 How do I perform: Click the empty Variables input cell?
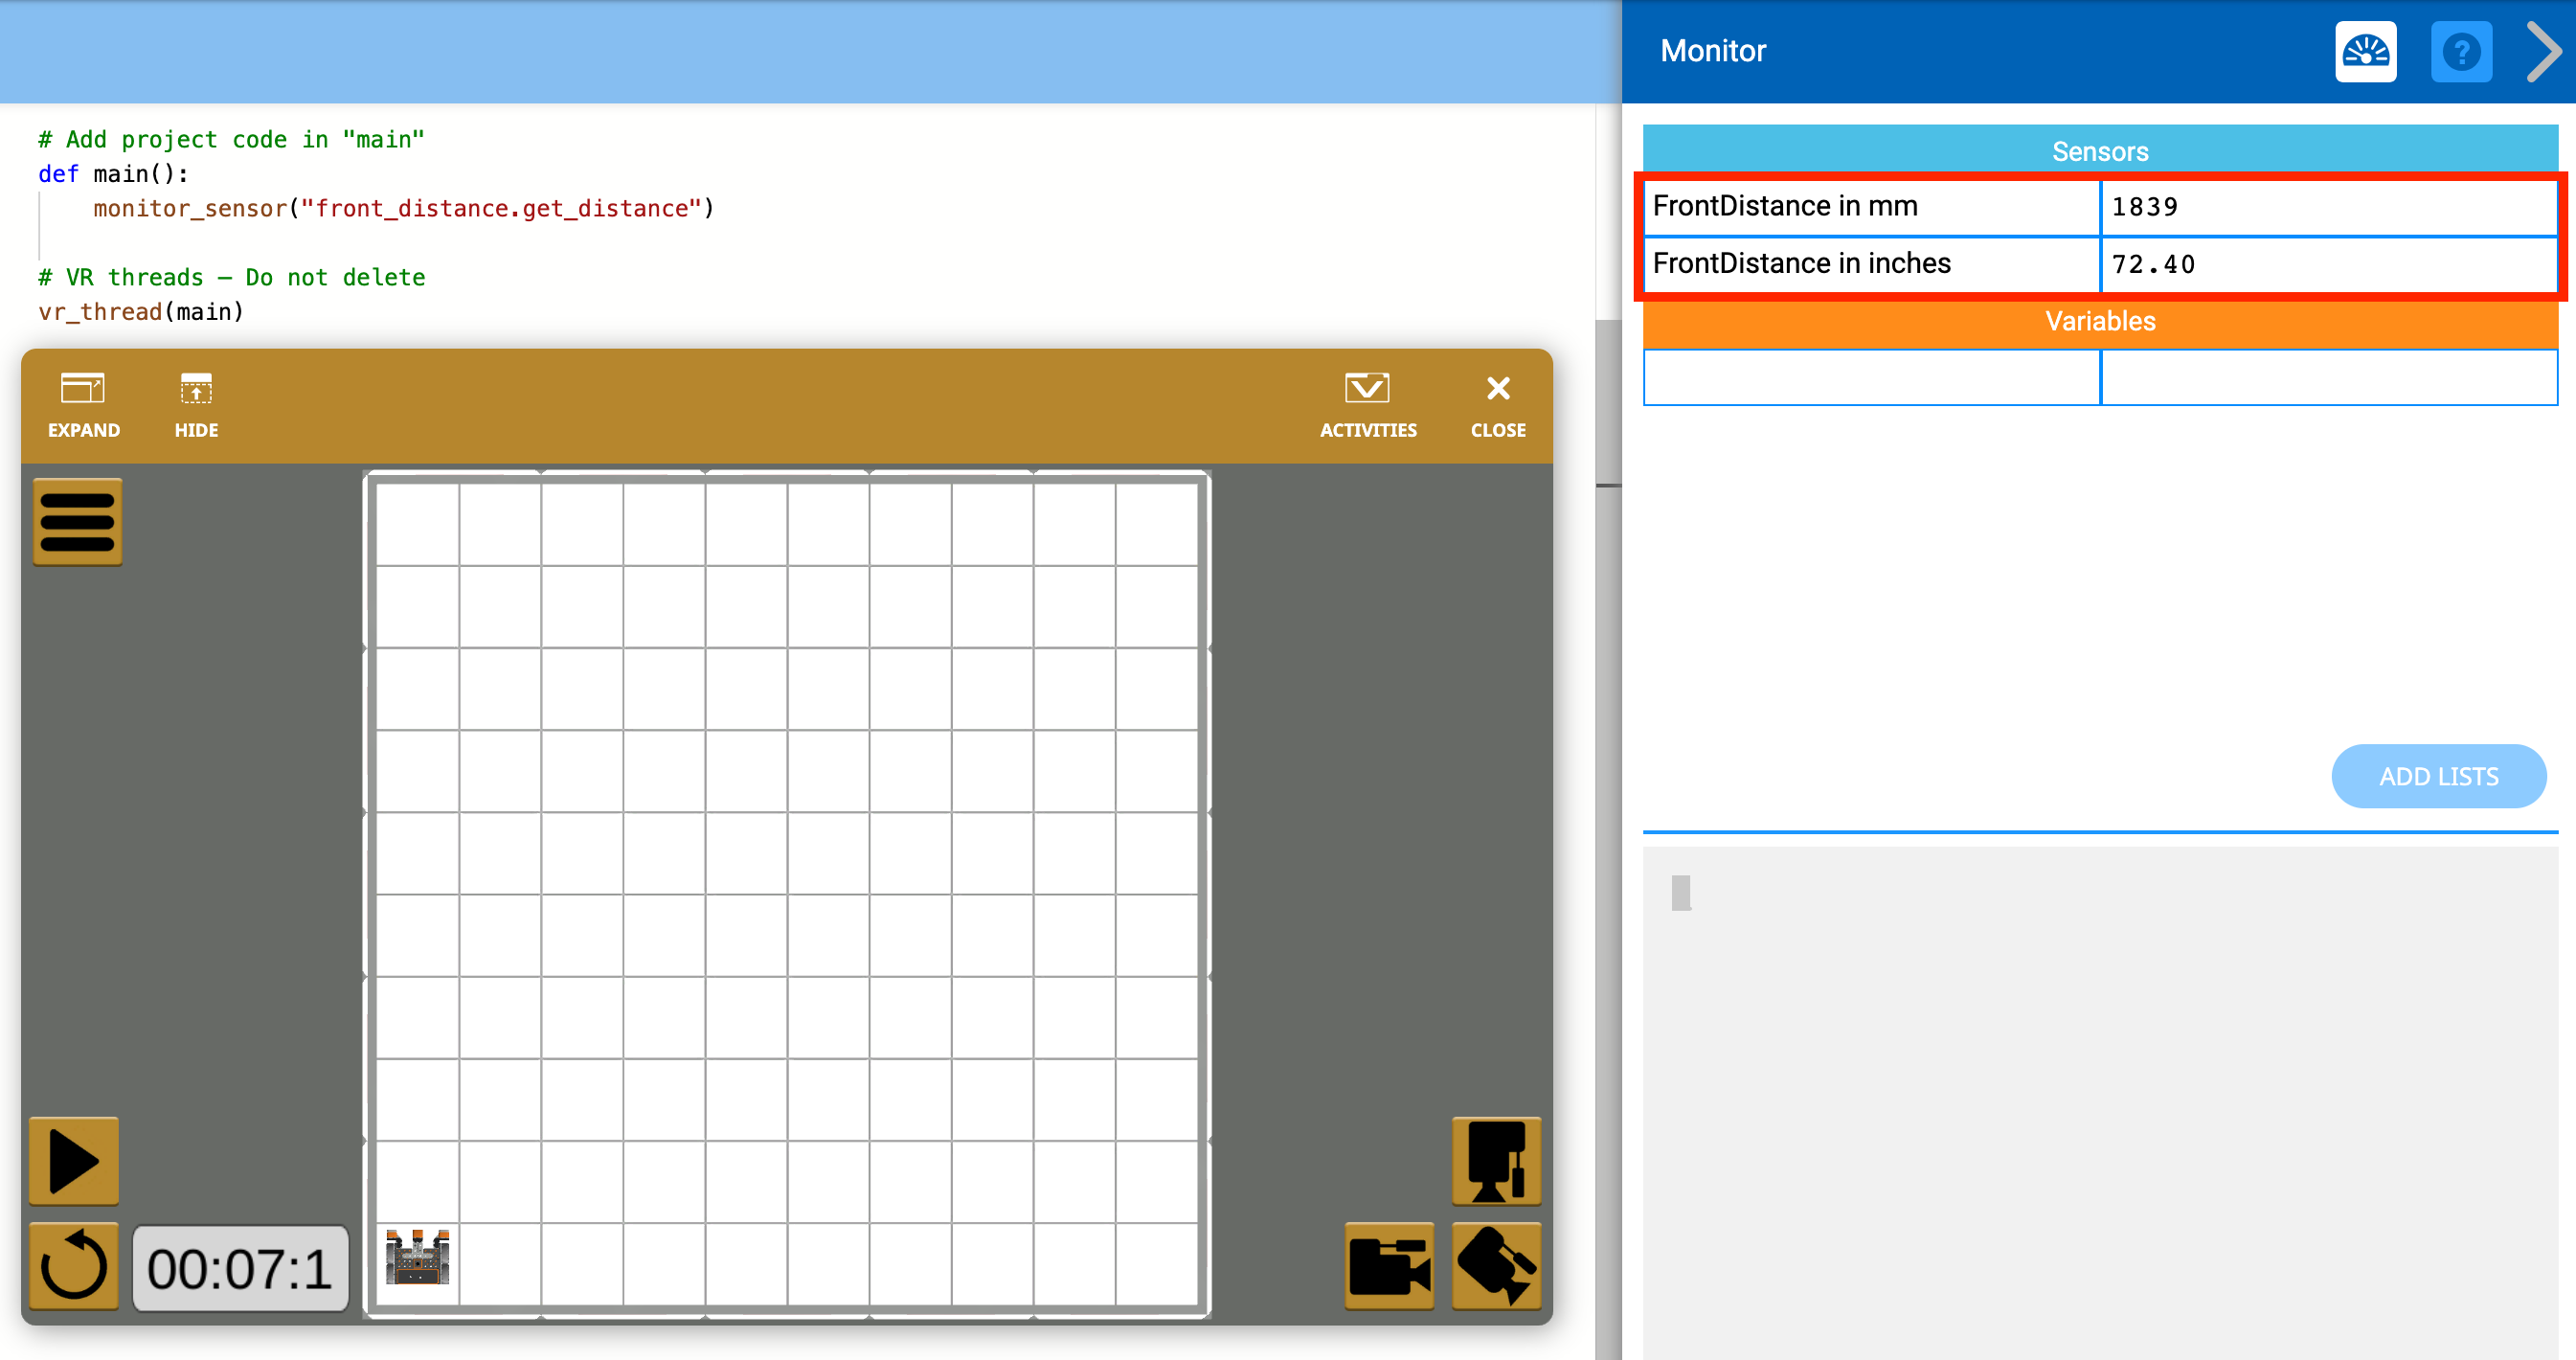[1870, 378]
